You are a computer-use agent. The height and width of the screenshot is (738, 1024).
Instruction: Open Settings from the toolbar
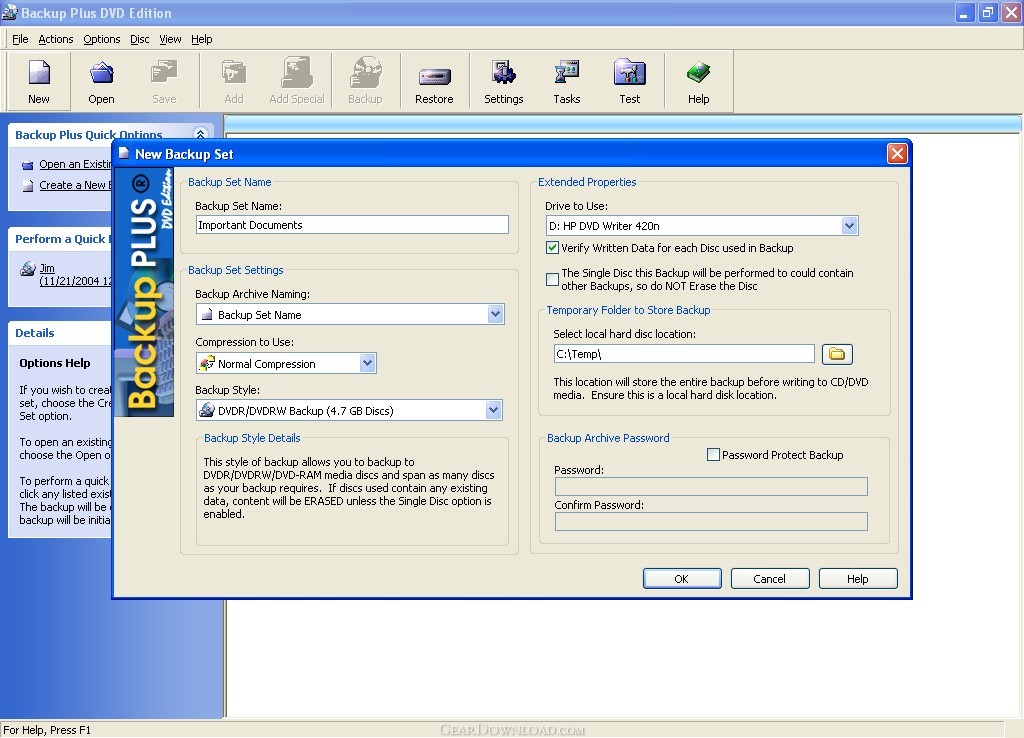(504, 82)
